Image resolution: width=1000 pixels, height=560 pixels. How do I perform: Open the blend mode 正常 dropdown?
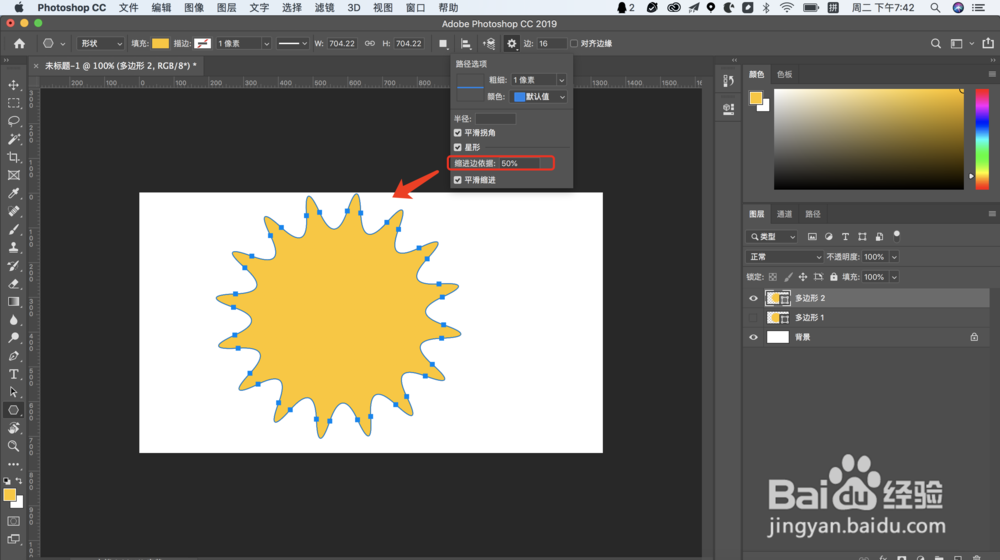pos(784,257)
